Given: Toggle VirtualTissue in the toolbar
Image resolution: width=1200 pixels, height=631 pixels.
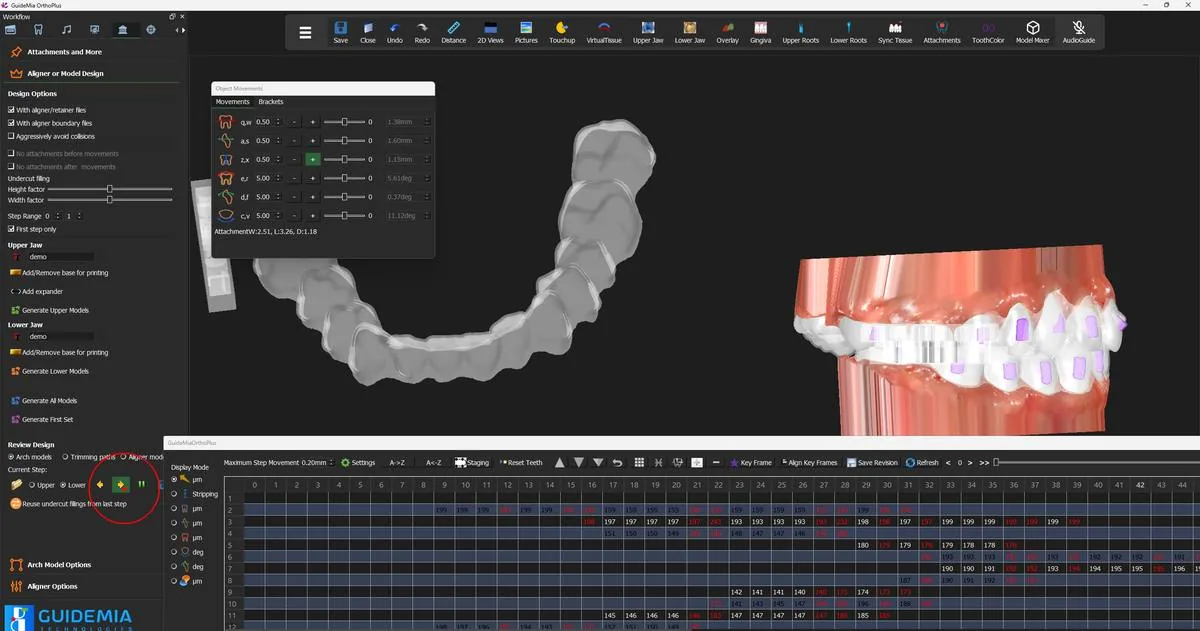Looking at the screenshot, I should (603, 31).
